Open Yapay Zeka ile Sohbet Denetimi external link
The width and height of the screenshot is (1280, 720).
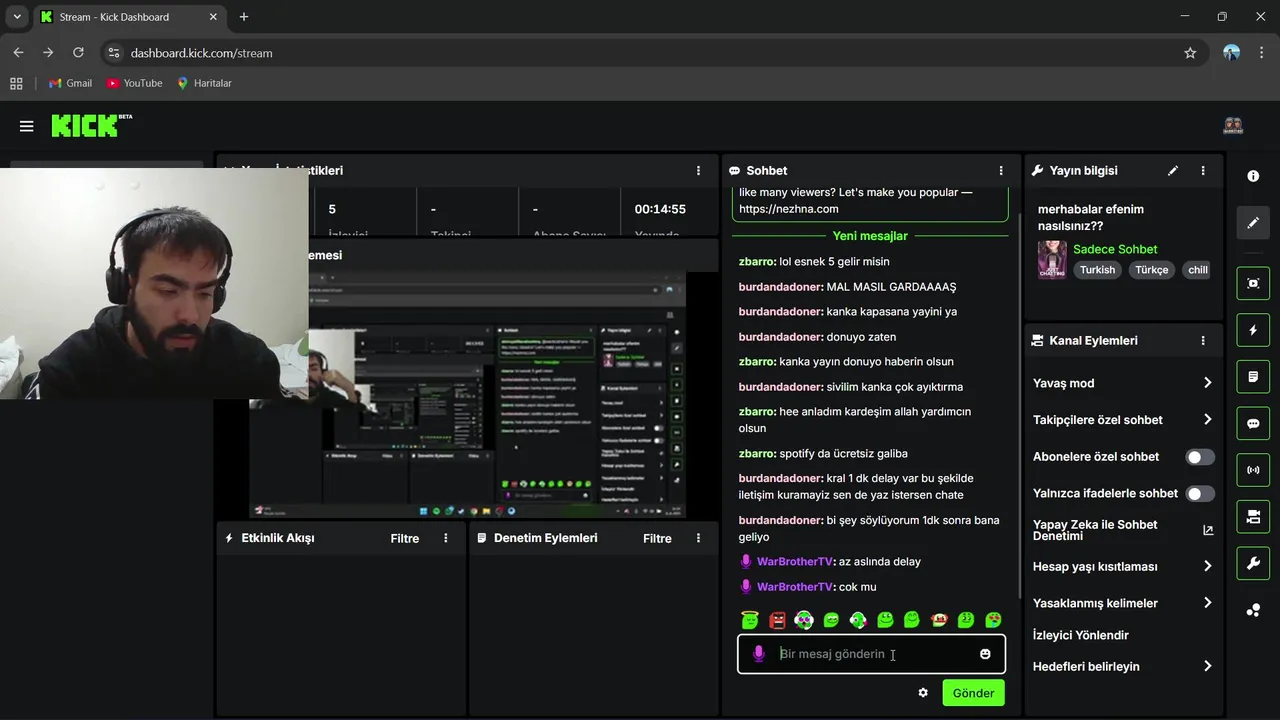pos(1208,530)
